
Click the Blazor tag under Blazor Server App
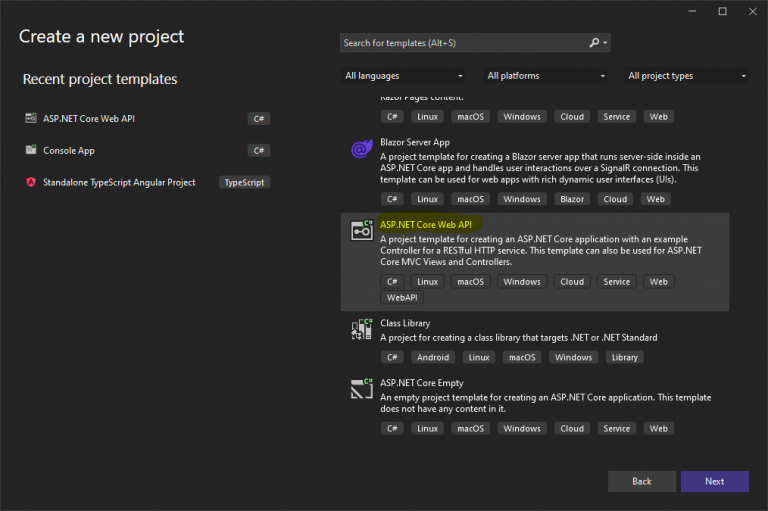572,199
